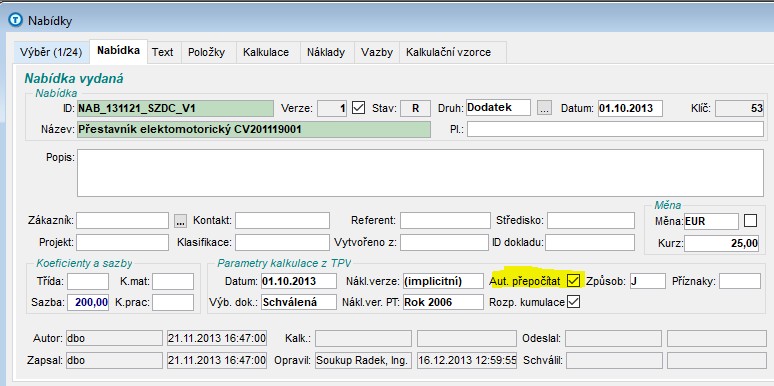Click the Datum field in Parametry kalkulace
774x386 pixels.
pyautogui.click(x=299, y=281)
